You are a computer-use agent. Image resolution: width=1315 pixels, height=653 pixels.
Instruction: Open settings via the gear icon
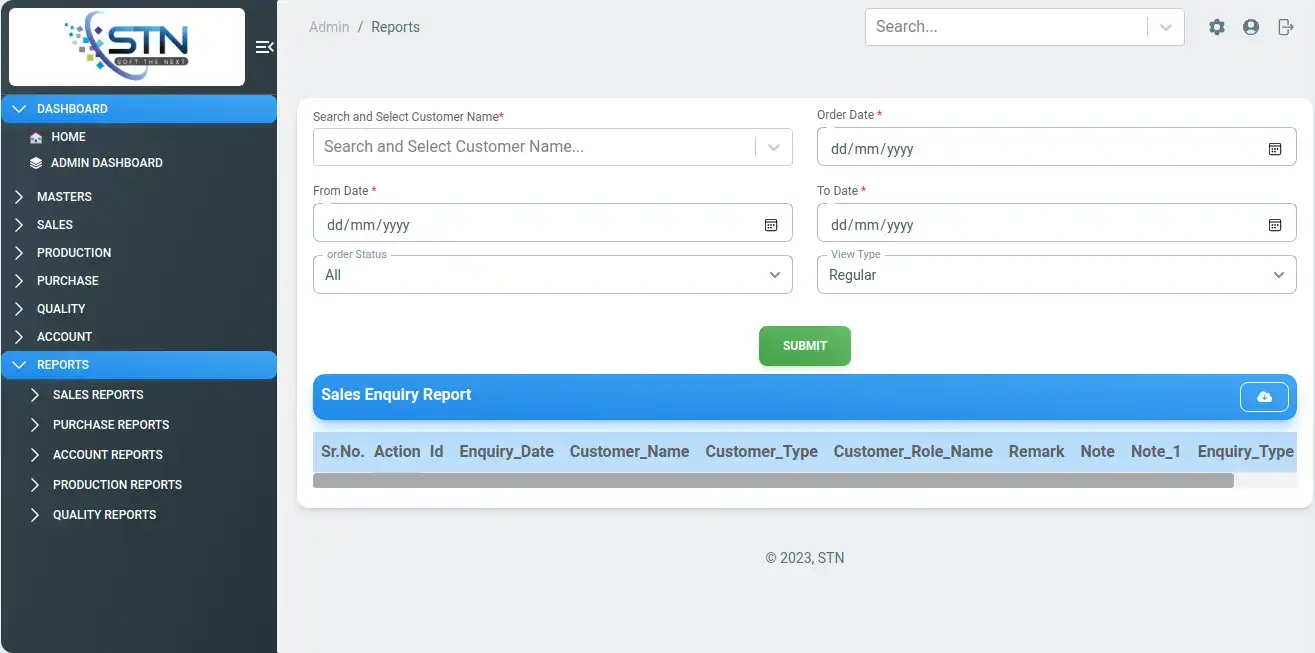point(1216,27)
